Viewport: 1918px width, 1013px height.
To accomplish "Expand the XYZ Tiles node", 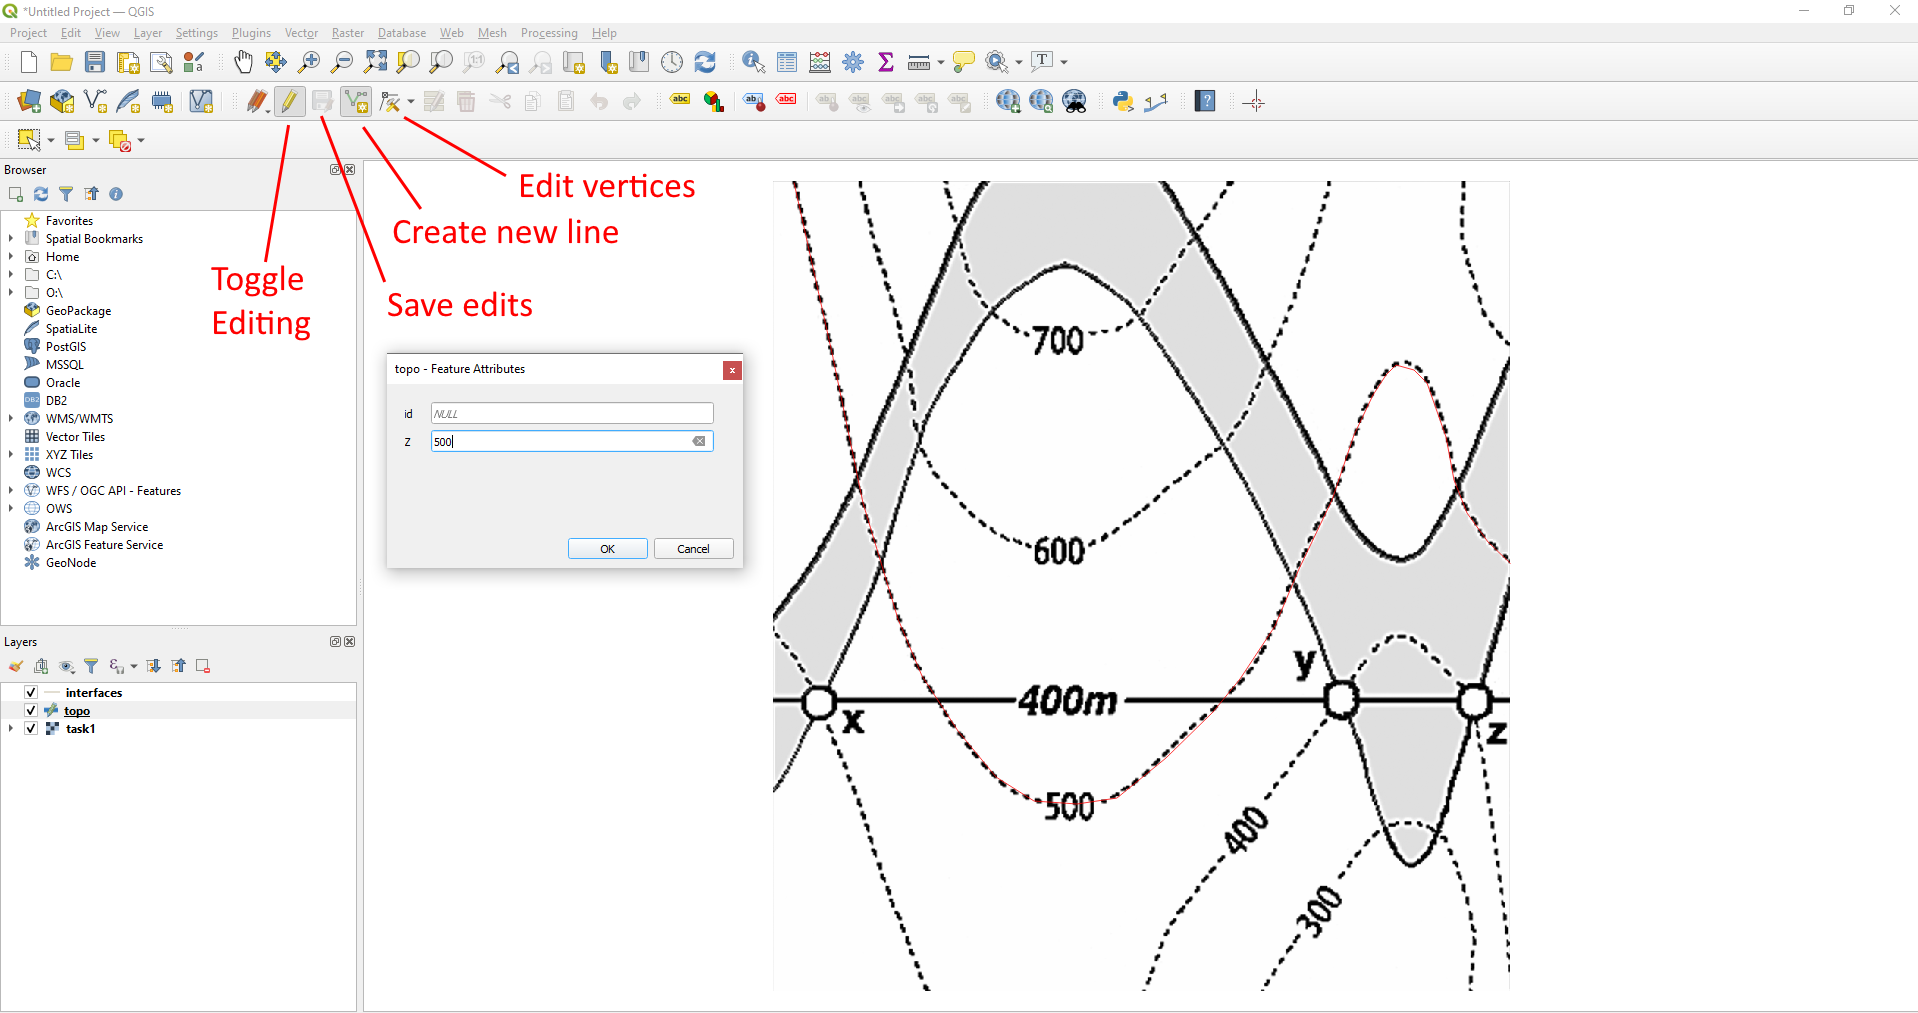I will (x=11, y=454).
